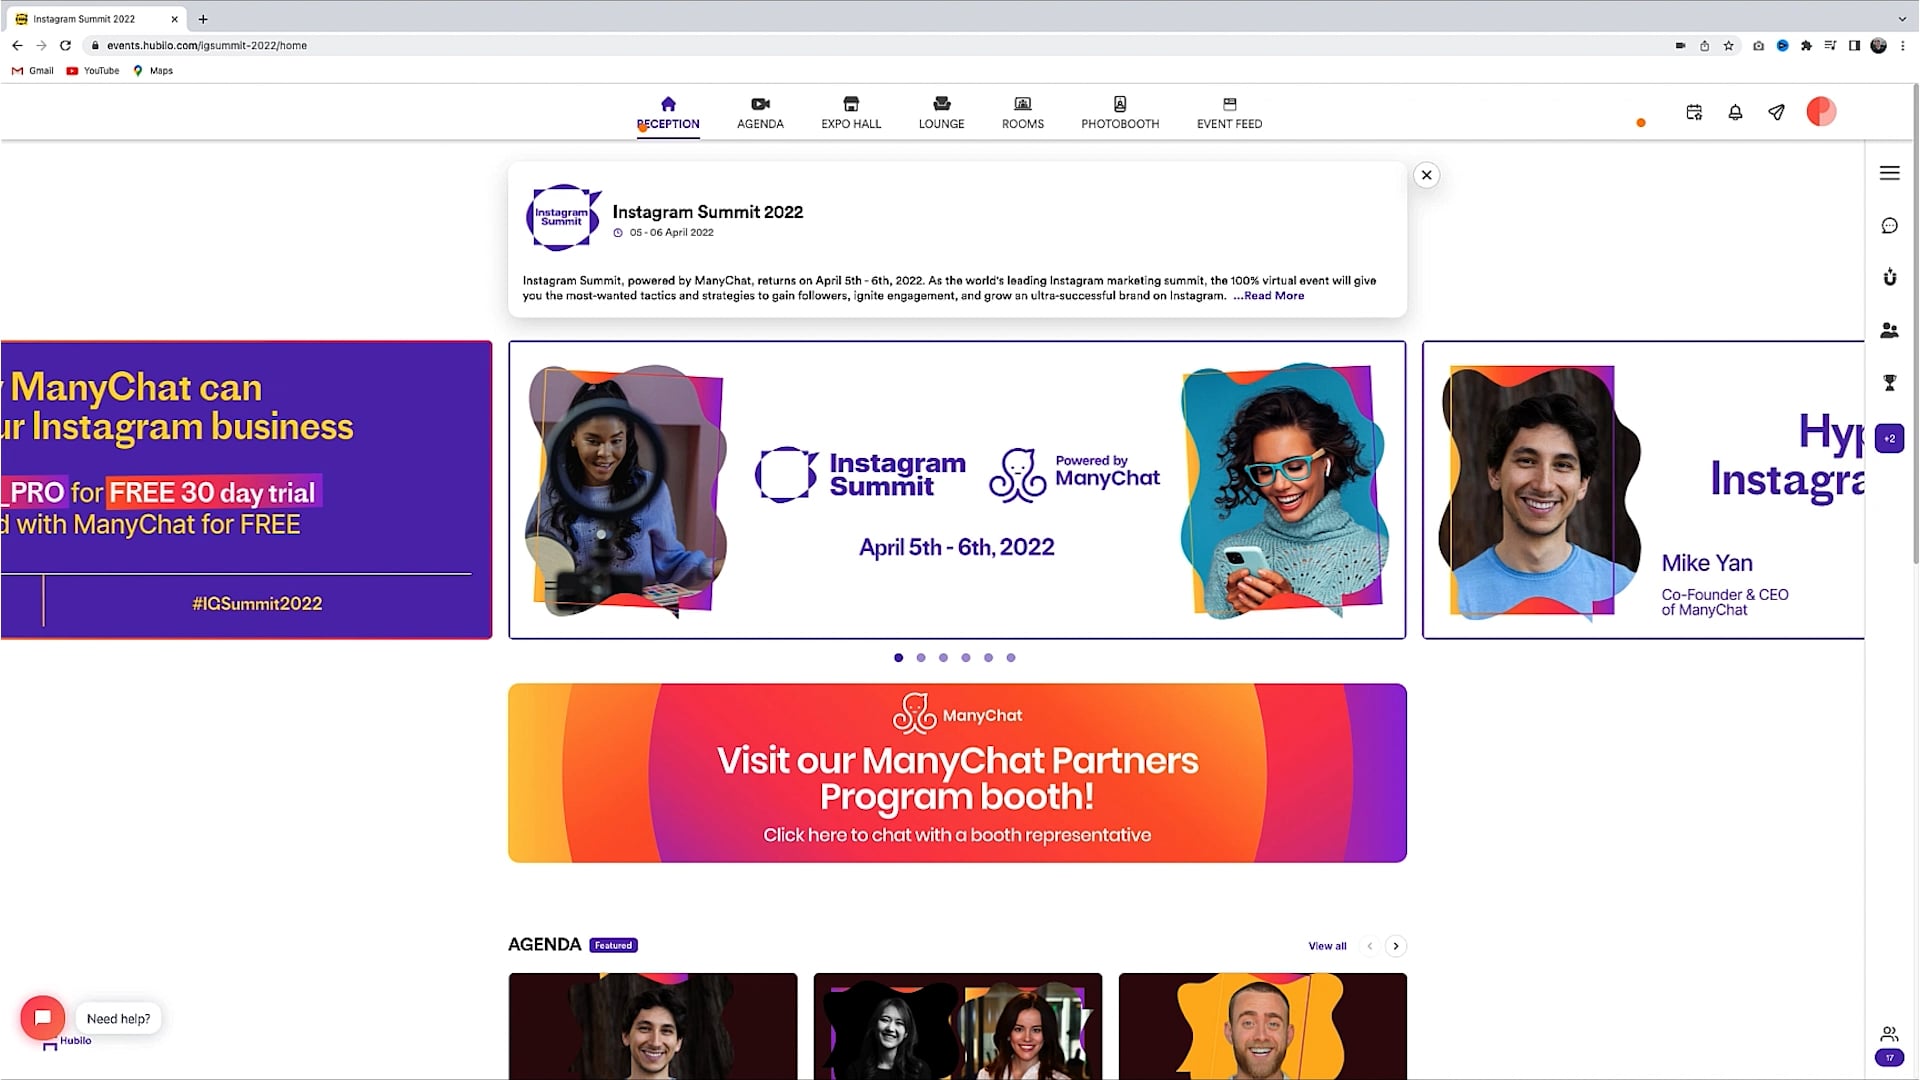This screenshot has width=1920, height=1080.
Task: Click Read More in event description
Action: click(1274, 295)
